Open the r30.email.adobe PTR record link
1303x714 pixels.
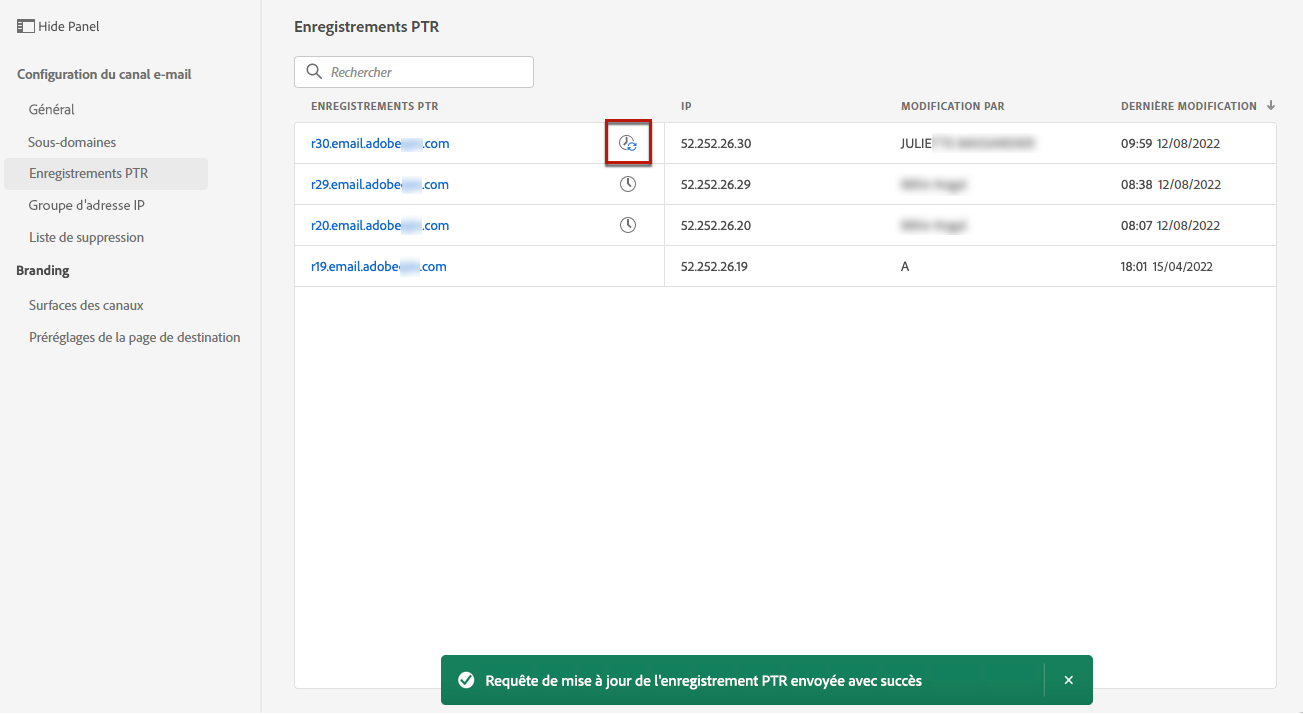click(380, 143)
